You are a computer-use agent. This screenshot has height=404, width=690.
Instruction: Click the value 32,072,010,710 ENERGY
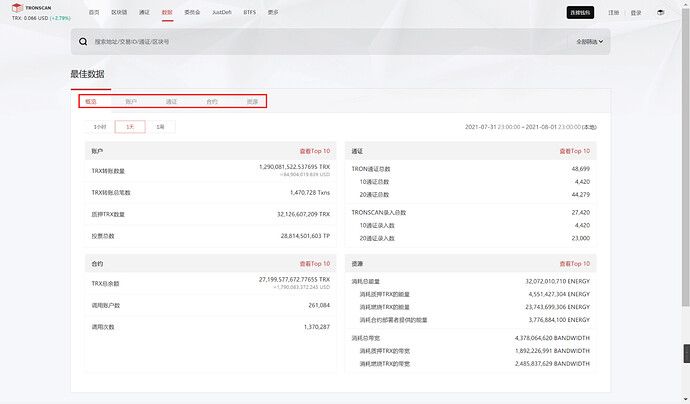click(x=558, y=281)
